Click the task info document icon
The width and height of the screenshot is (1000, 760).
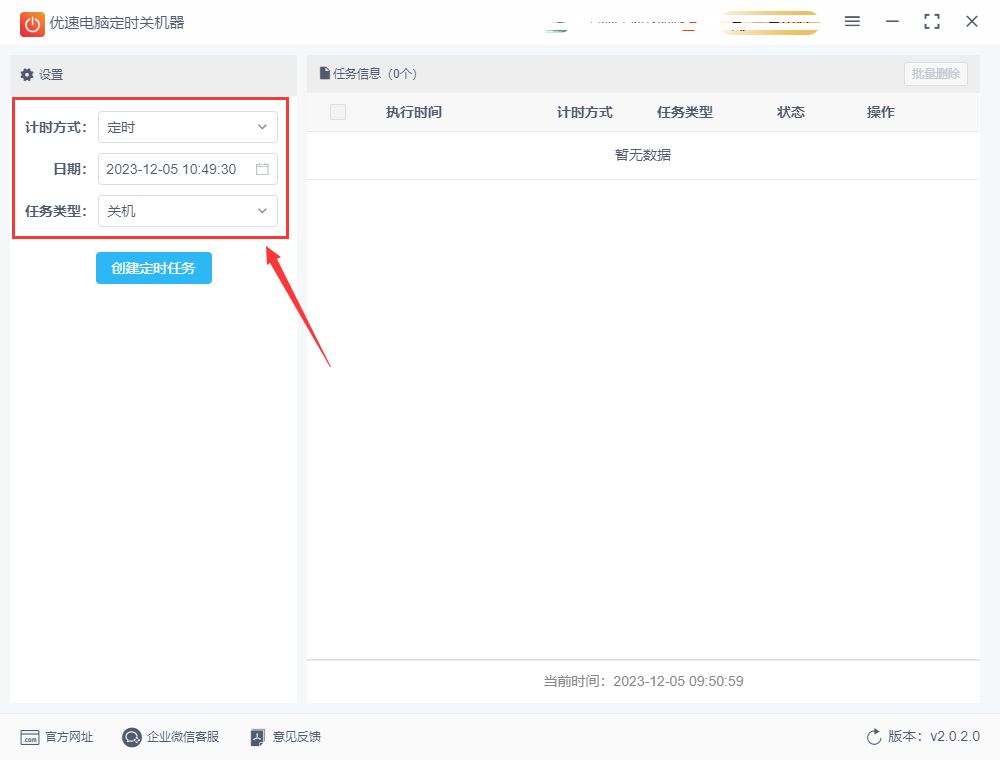tap(325, 73)
